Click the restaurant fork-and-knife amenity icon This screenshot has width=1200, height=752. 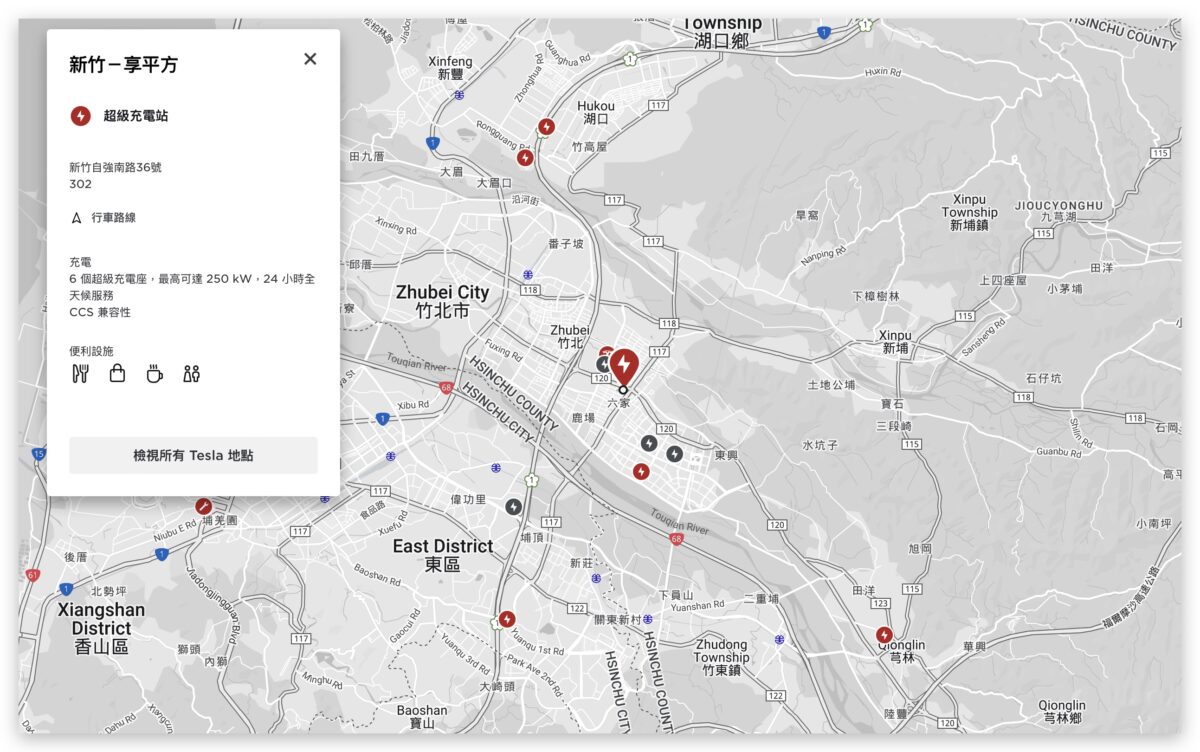tap(81, 374)
